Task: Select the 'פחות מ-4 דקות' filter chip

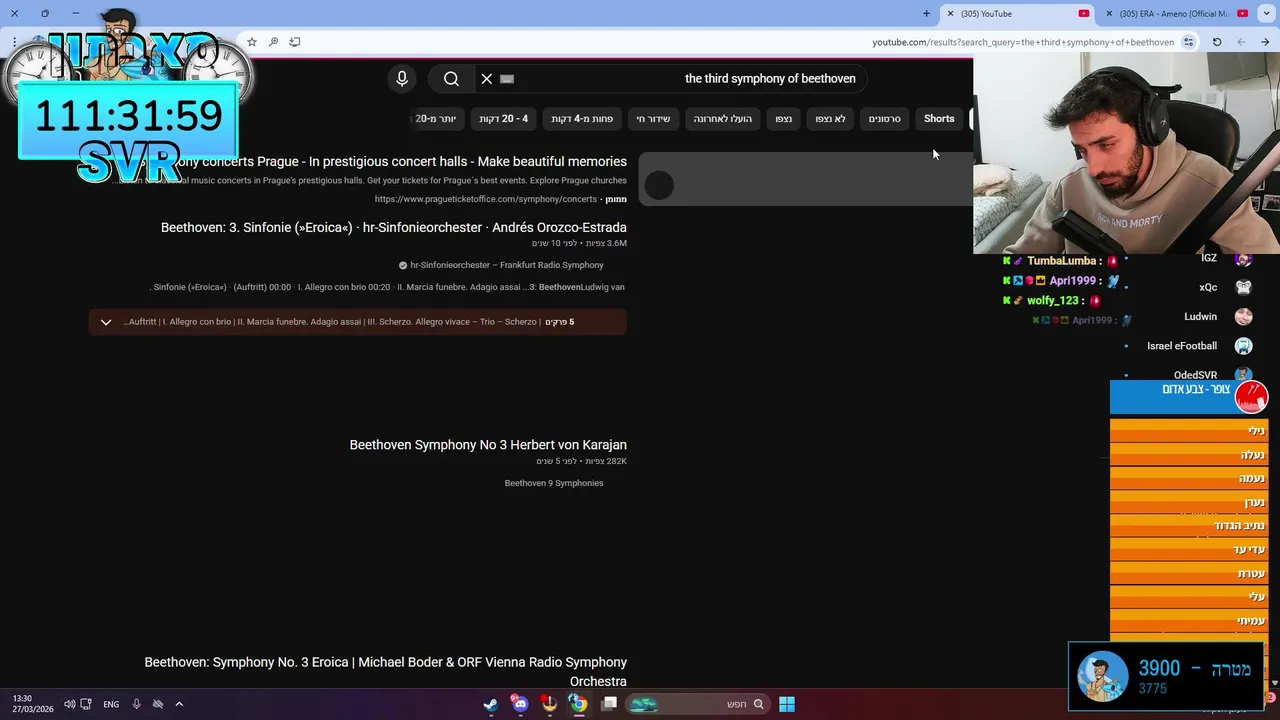Action: [x=582, y=119]
